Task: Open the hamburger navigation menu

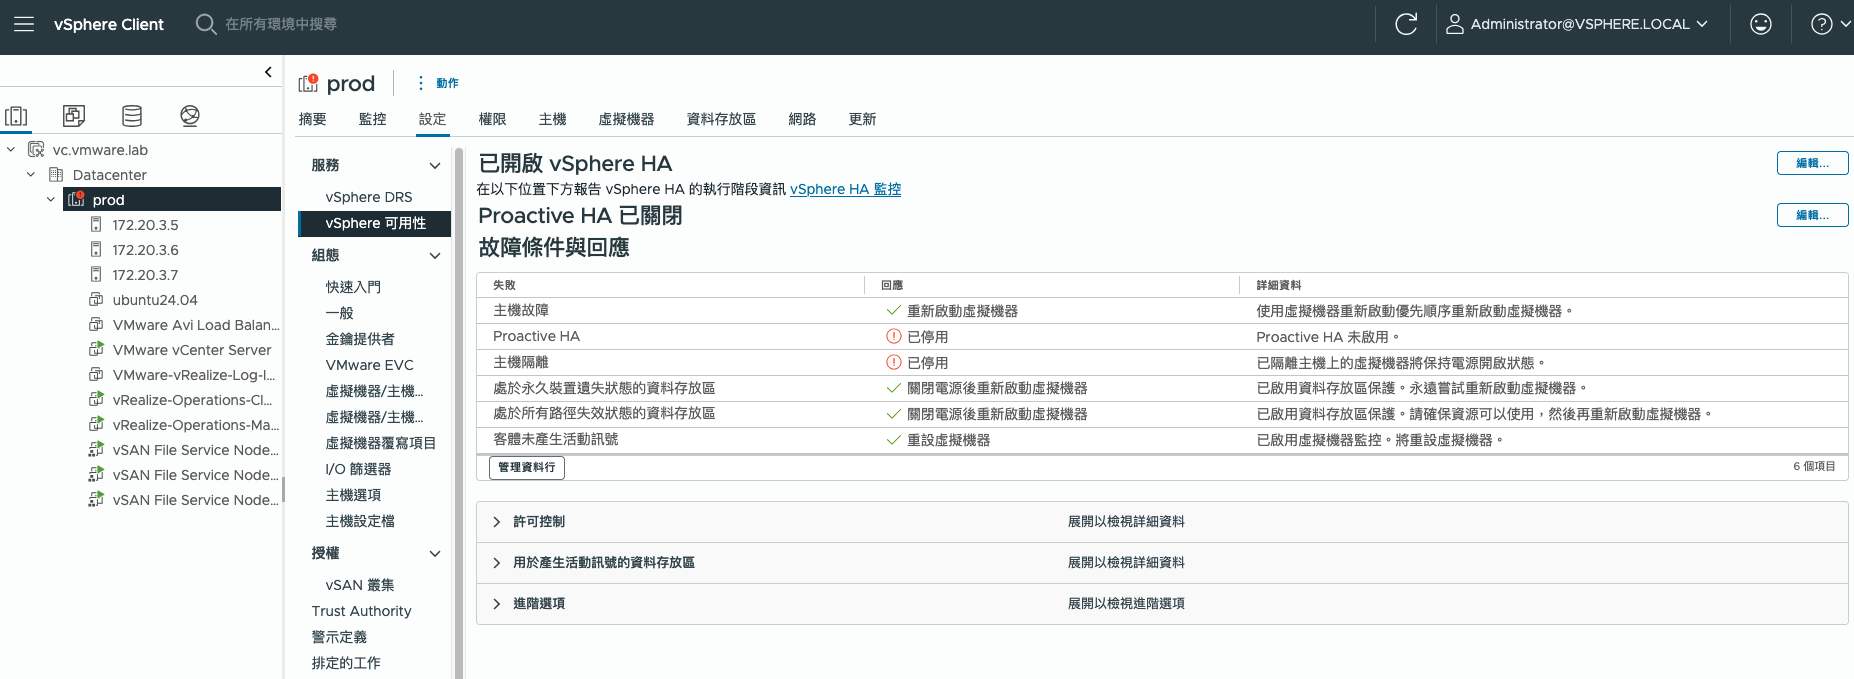Action: [24, 24]
